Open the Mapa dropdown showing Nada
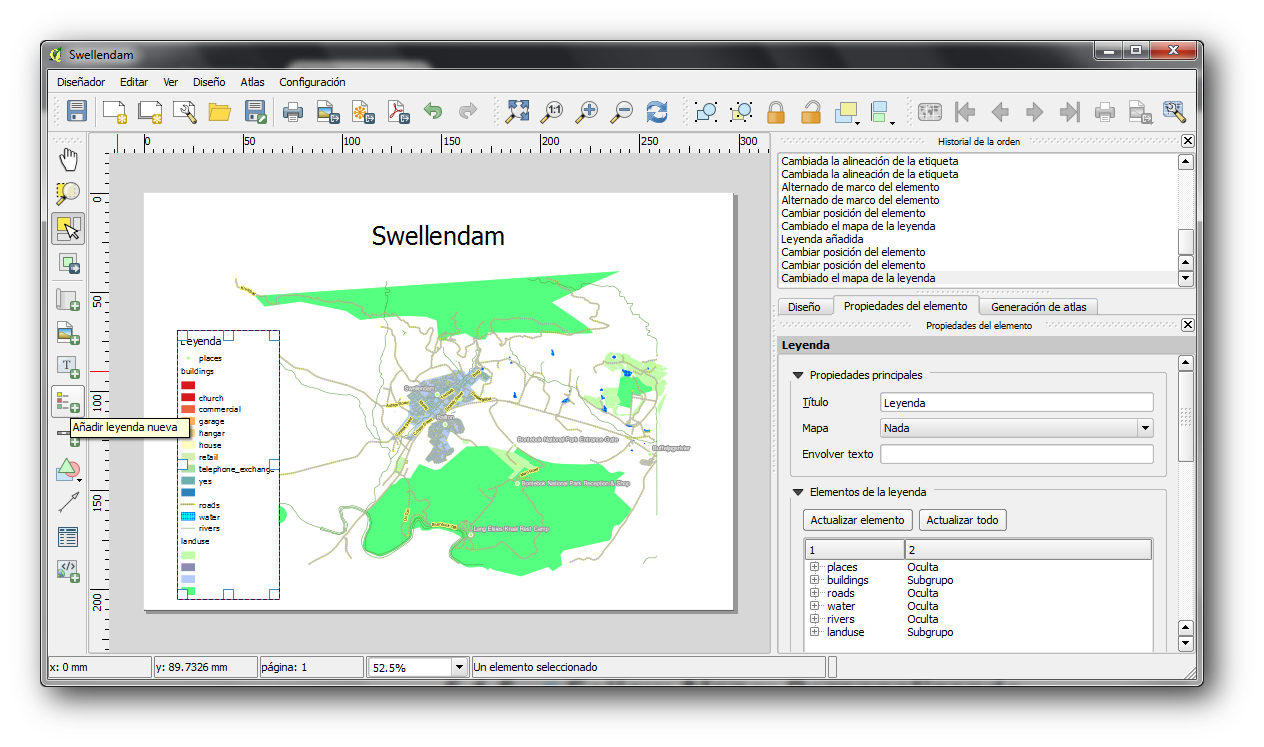Screen dimensions: 1264x747 coord(1017,428)
